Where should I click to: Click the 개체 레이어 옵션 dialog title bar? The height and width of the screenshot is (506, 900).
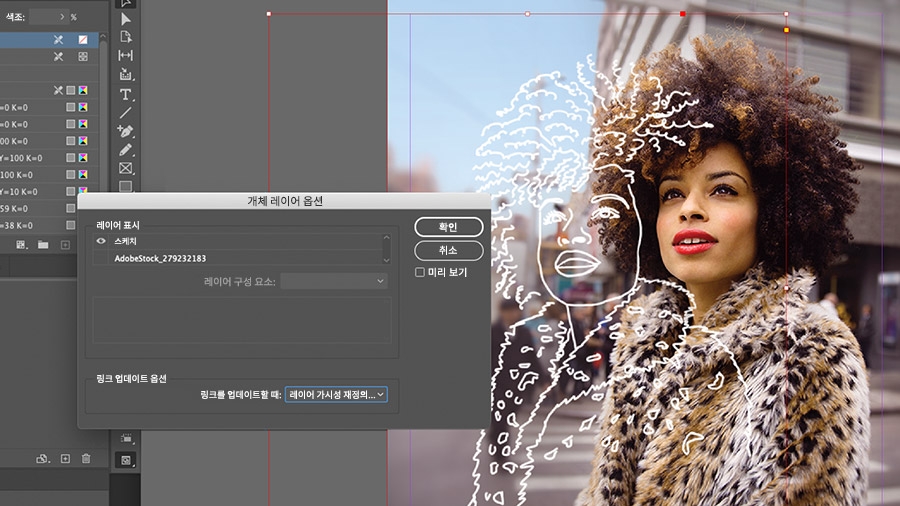(284, 201)
